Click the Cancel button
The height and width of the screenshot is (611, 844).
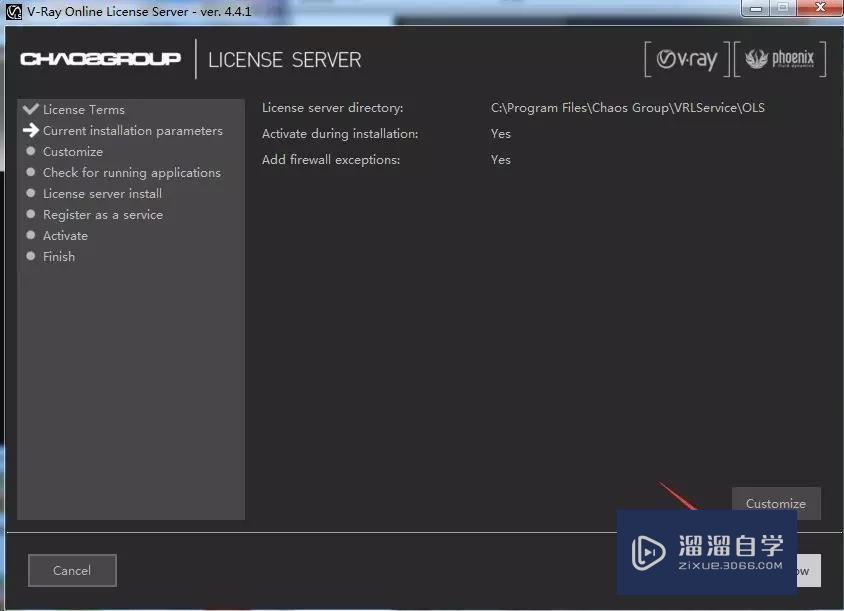click(x=72, y=570)
